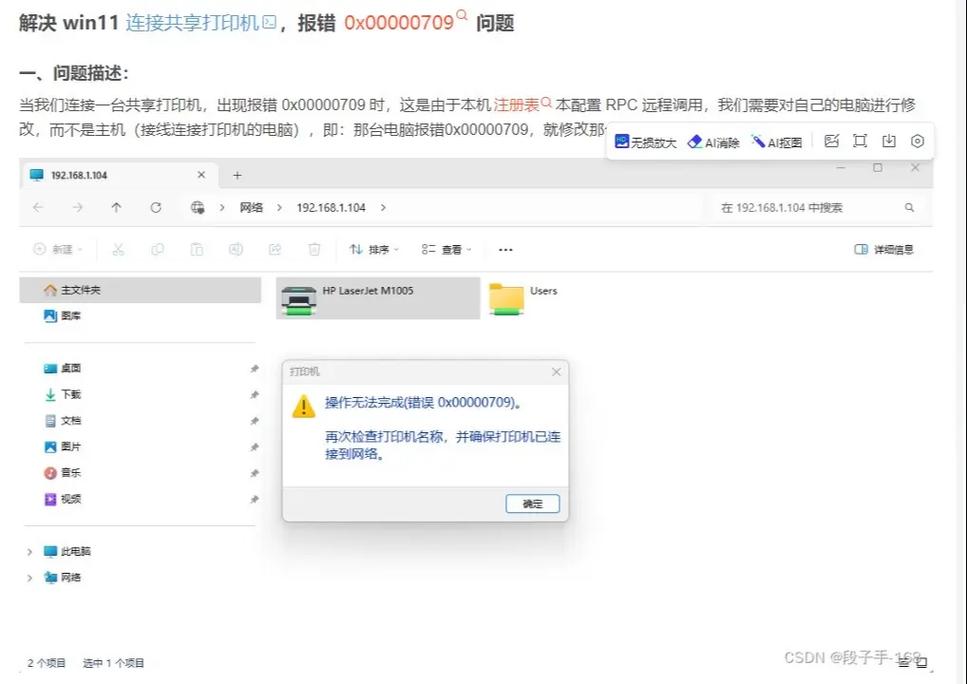The width and height of the screenshot is (967, 684).
Task: Open the 排序 sort dropdown
Action: click(374, 249)
